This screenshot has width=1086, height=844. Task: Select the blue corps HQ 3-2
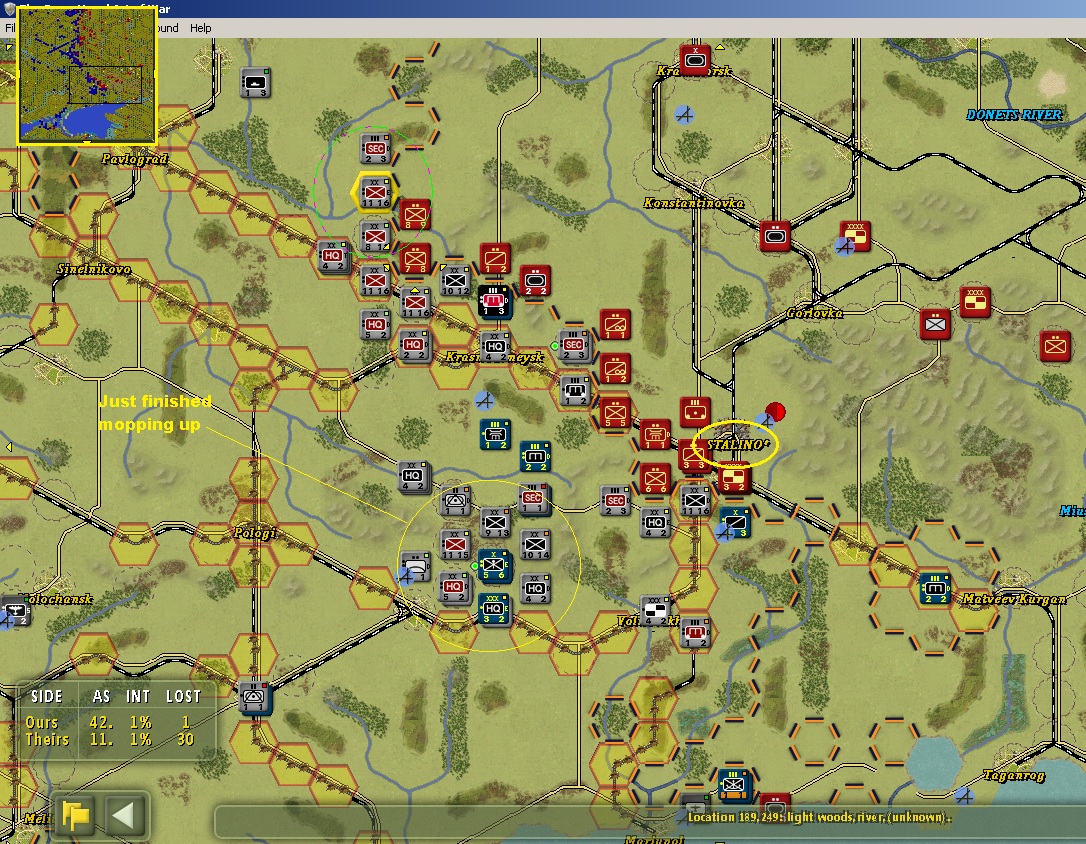(x=495, y=609)
